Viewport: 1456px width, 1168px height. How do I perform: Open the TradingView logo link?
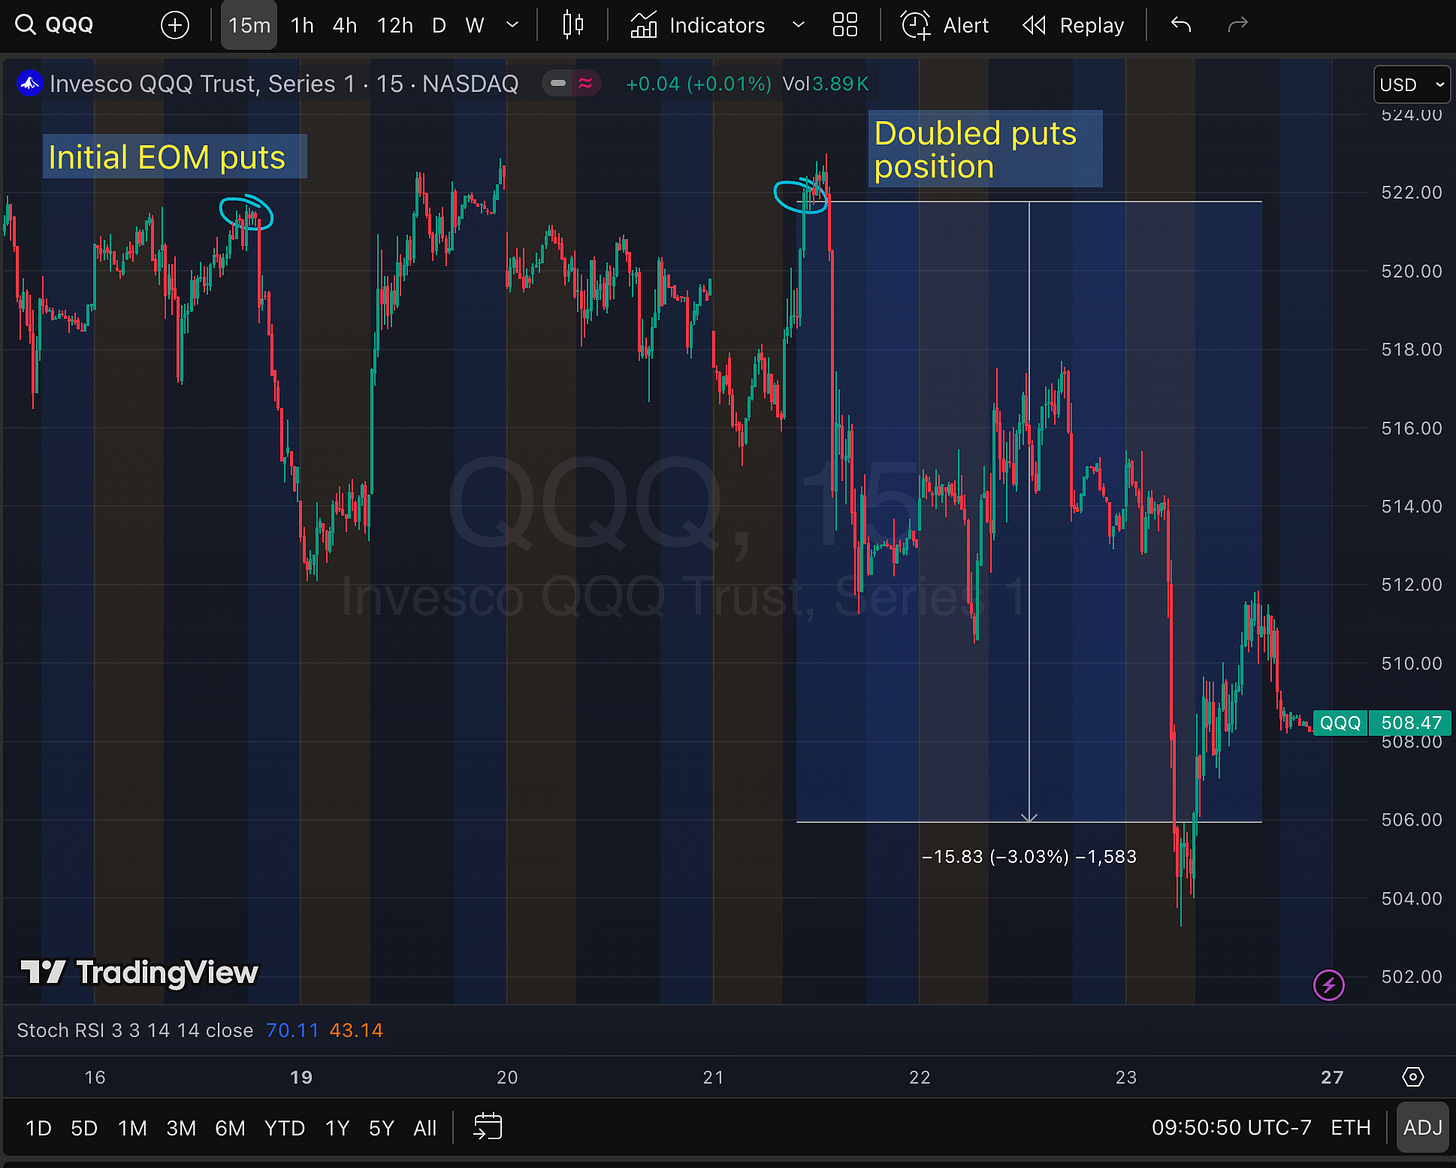pyautogui.click(x=140, y=972)
